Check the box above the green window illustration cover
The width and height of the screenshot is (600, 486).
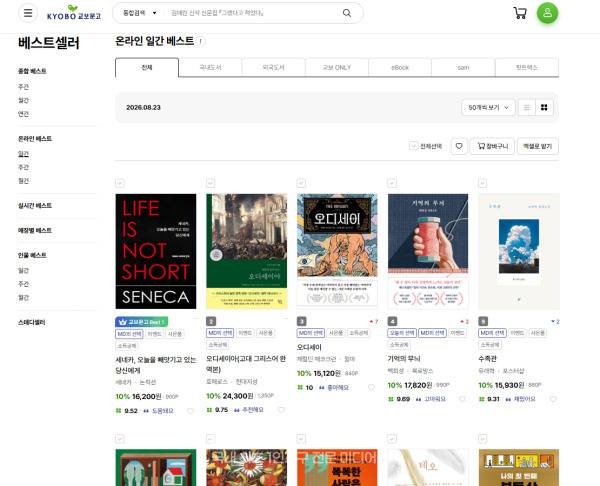120,439
